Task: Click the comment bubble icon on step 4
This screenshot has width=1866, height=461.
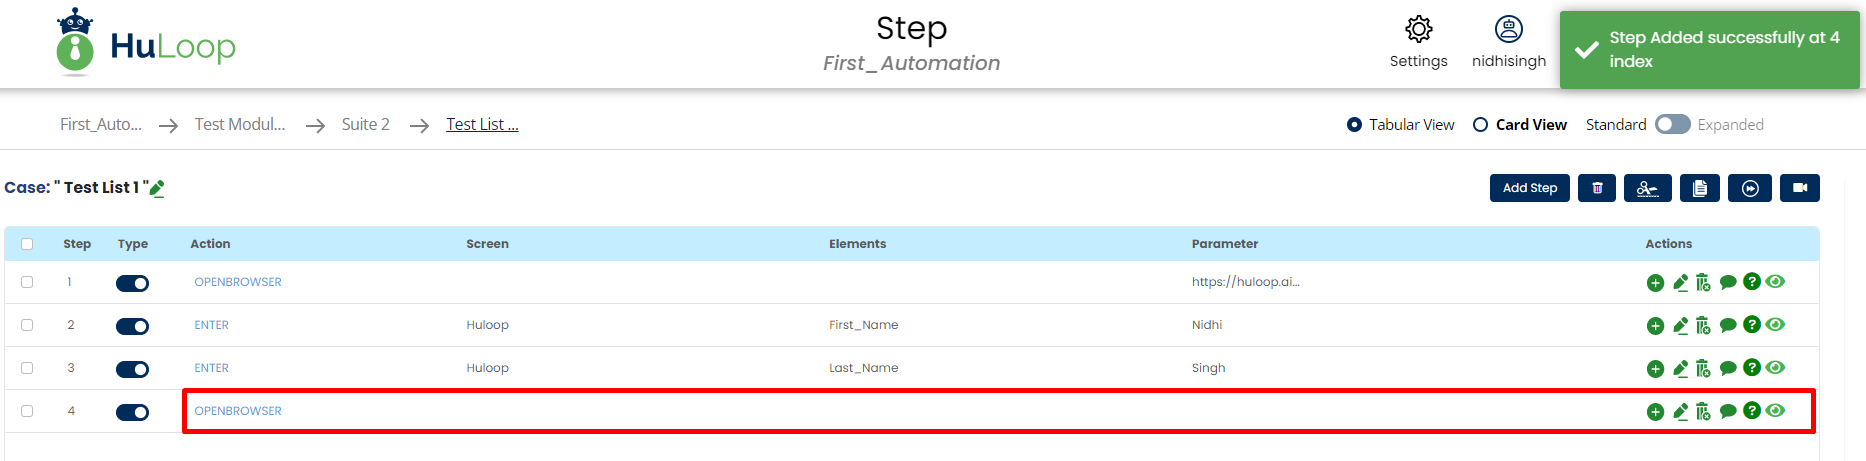Action: click(x=1728, y=411)
